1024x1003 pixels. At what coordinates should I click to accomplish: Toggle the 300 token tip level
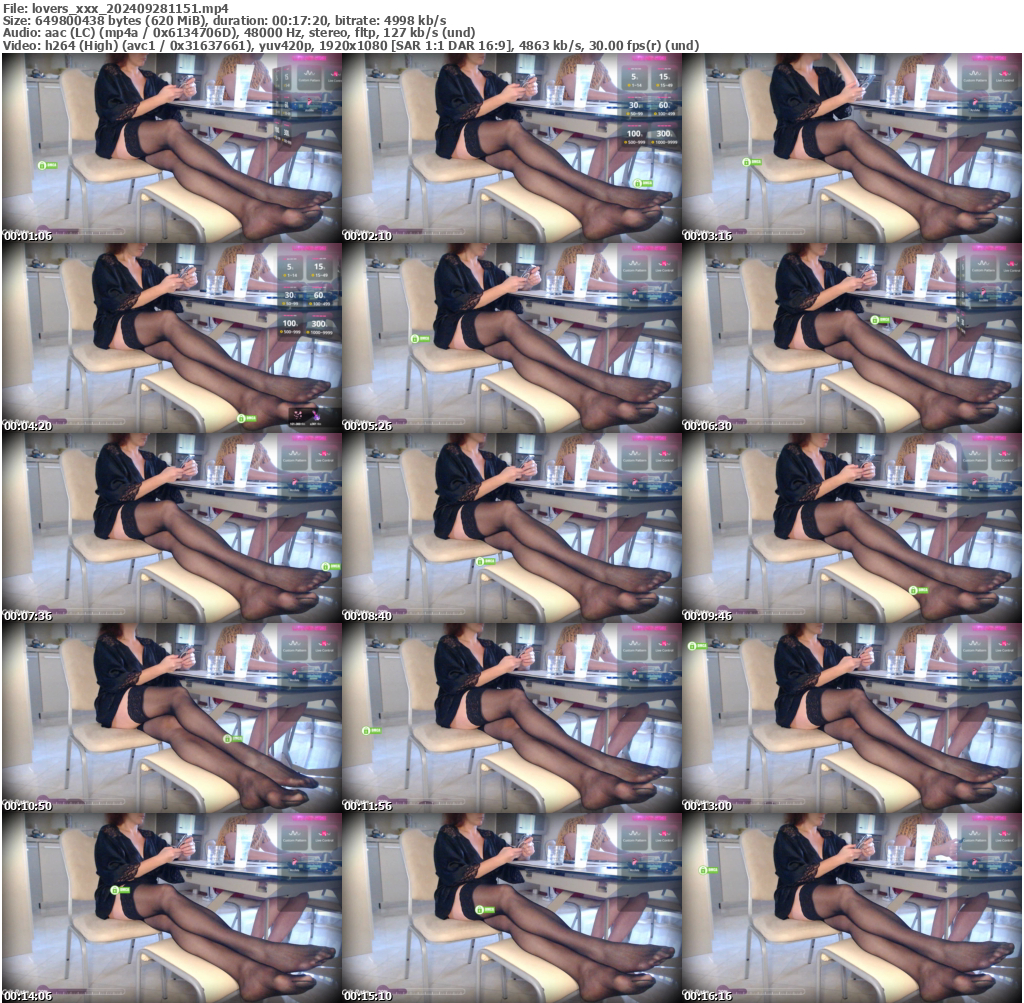pyautogui.click(x=663, y=133)
